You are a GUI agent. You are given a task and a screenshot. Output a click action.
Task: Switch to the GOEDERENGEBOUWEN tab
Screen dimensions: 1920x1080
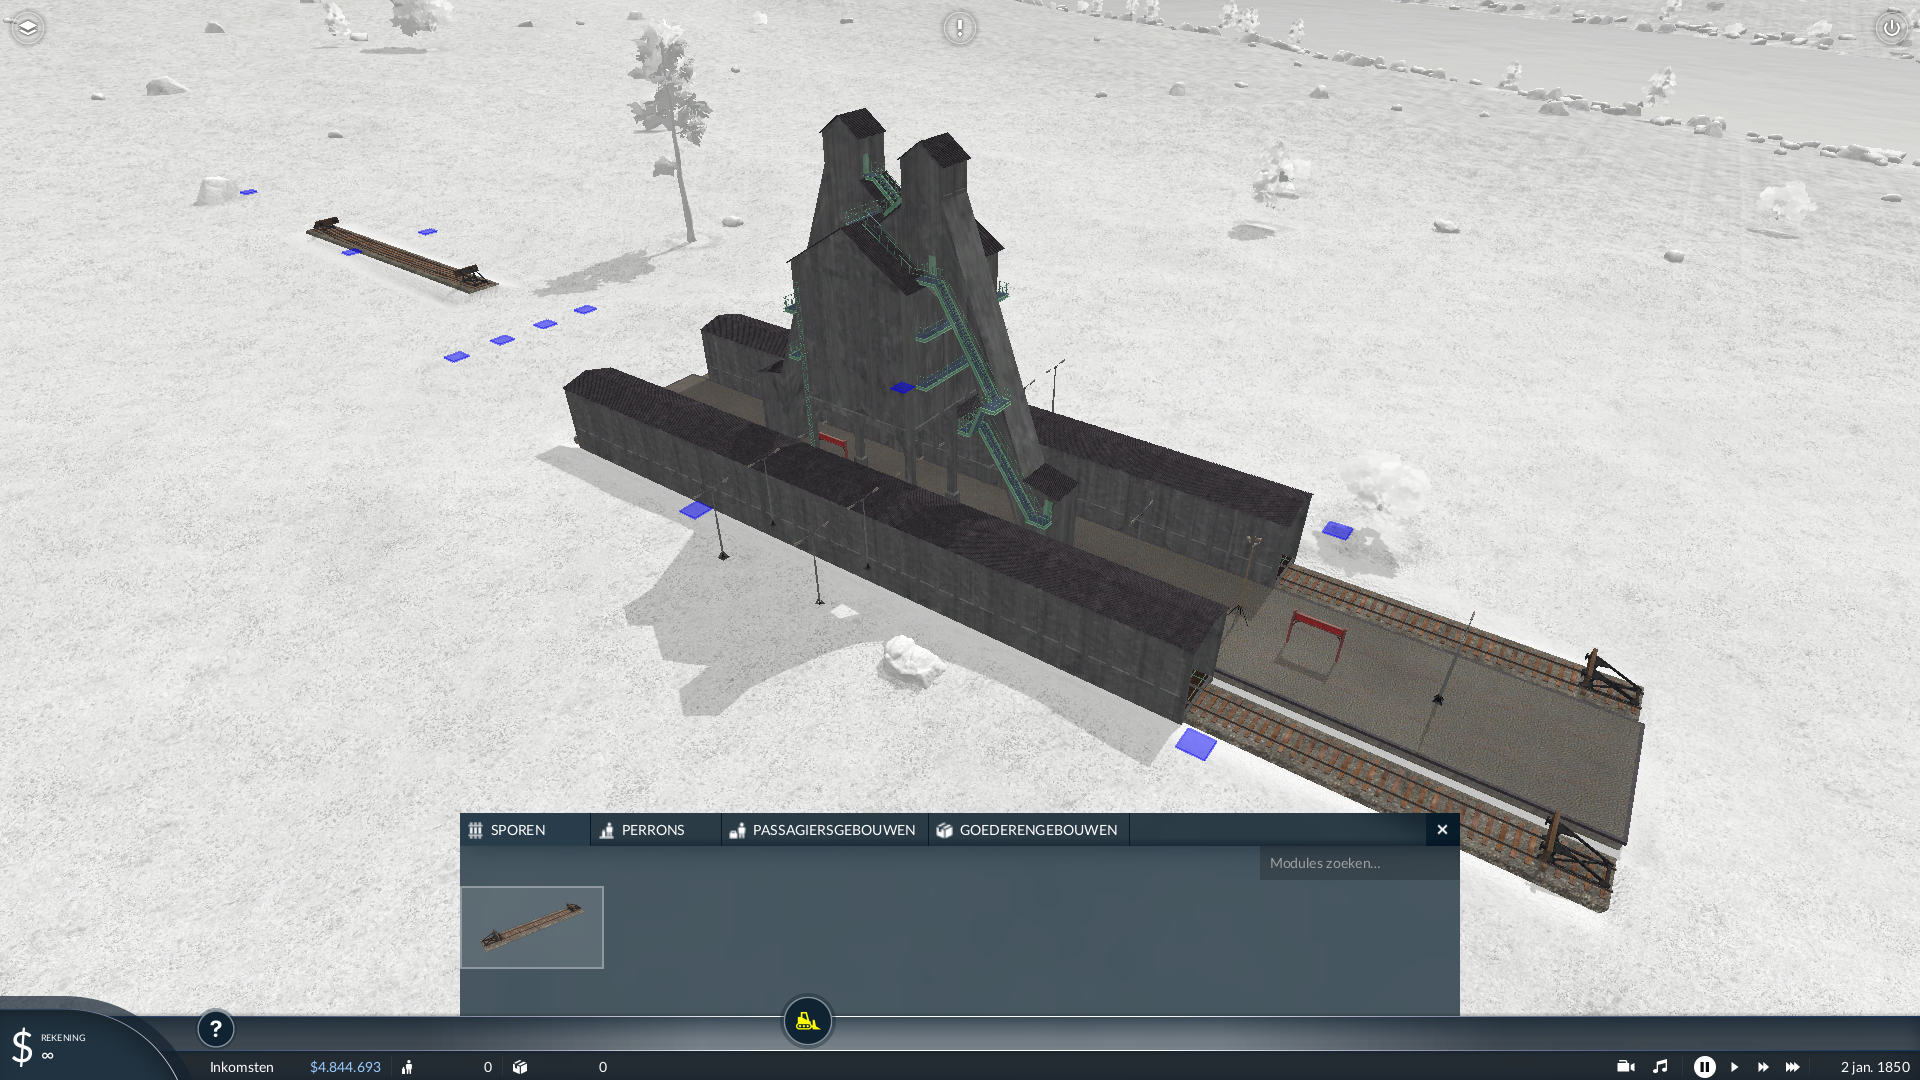click(1029, 830)
